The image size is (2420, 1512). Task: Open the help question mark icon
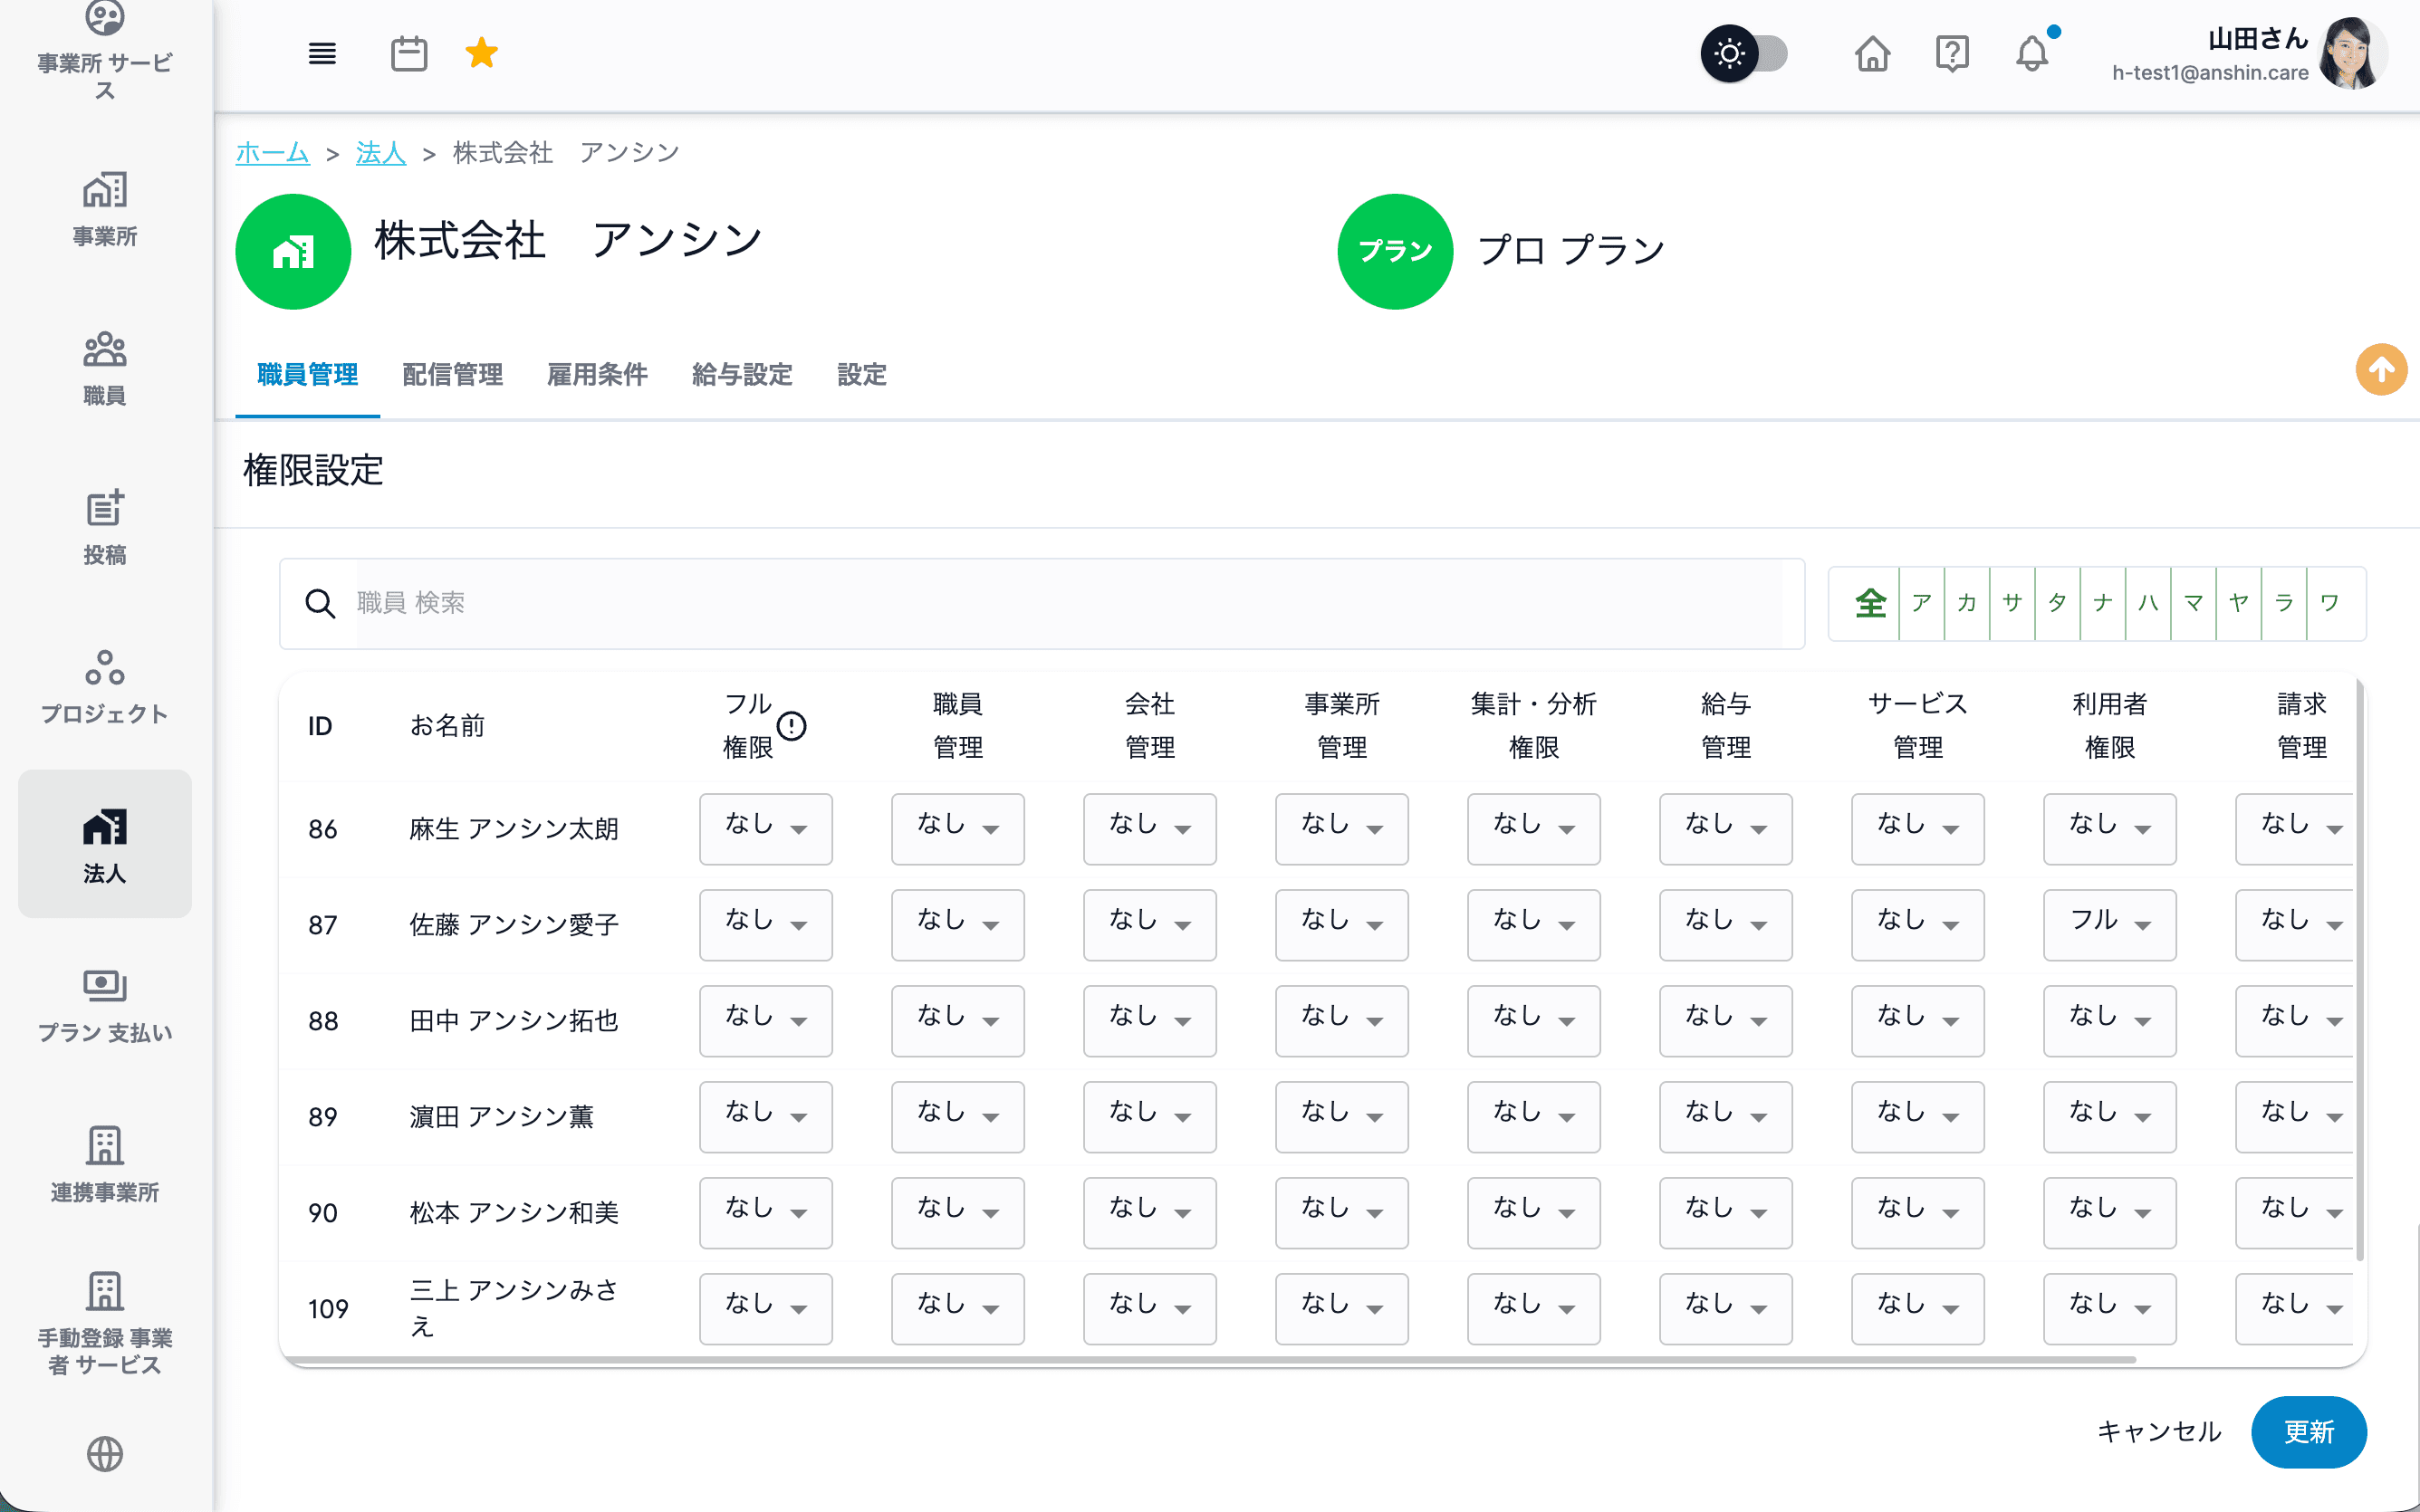point(1951,54)
